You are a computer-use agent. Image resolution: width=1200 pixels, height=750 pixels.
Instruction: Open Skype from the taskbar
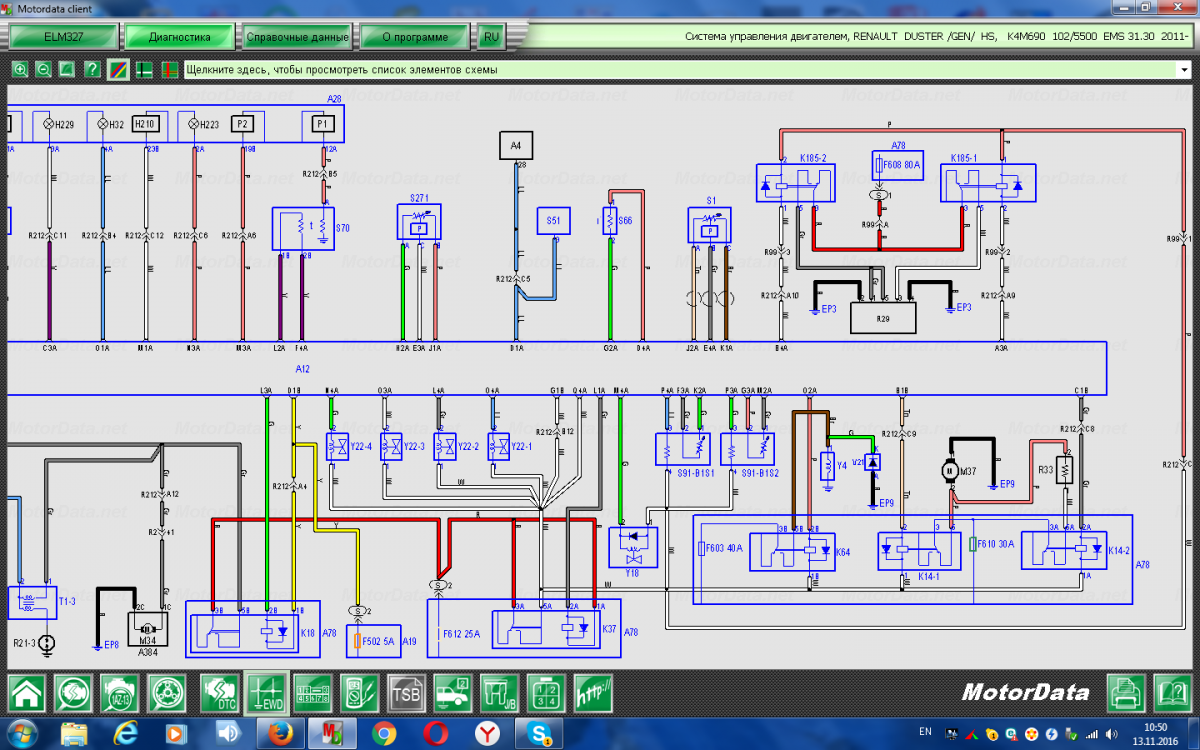tap(541, 734)
